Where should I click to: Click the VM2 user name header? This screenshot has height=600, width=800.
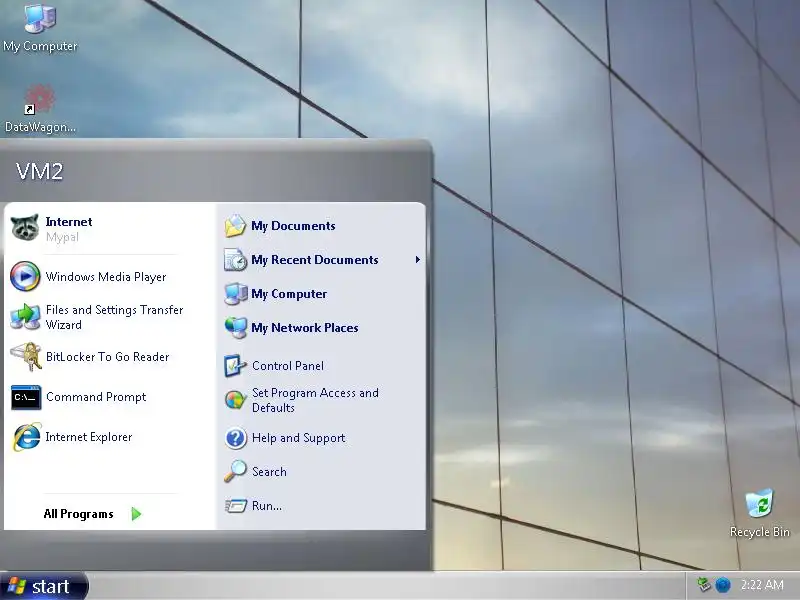coord(39,171)
